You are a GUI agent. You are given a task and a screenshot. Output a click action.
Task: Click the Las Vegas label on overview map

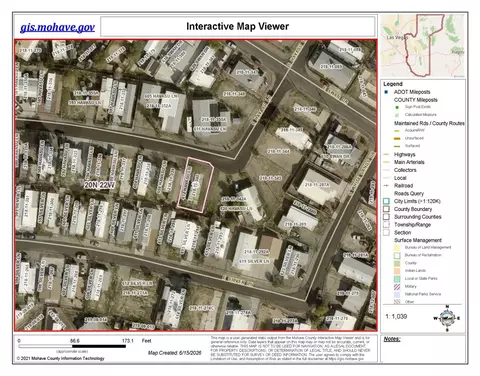397,37
